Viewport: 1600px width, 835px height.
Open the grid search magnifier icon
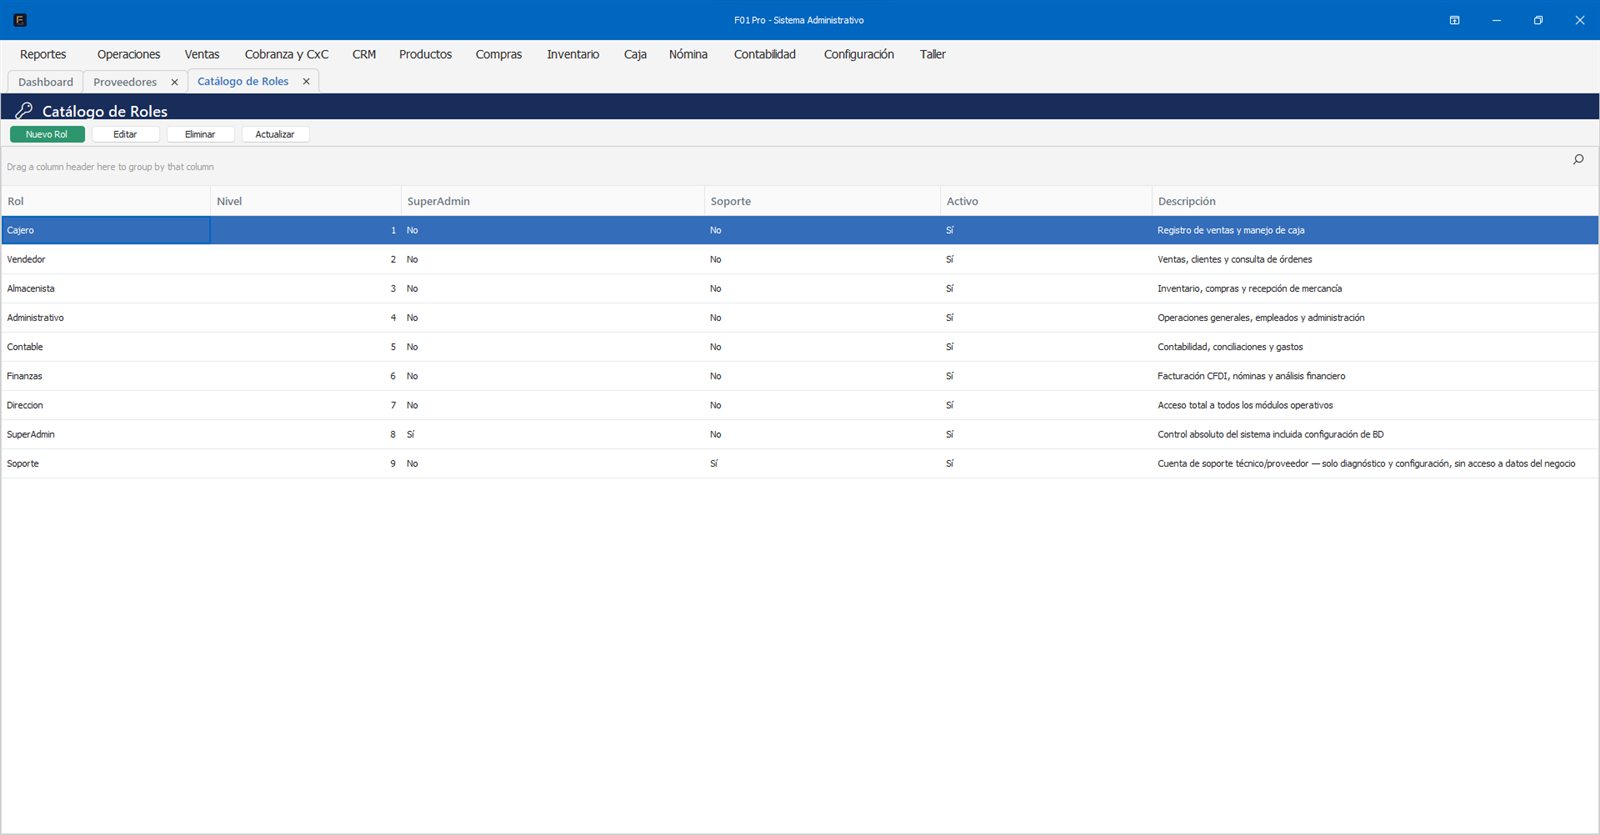click(x=1578, y=159)
